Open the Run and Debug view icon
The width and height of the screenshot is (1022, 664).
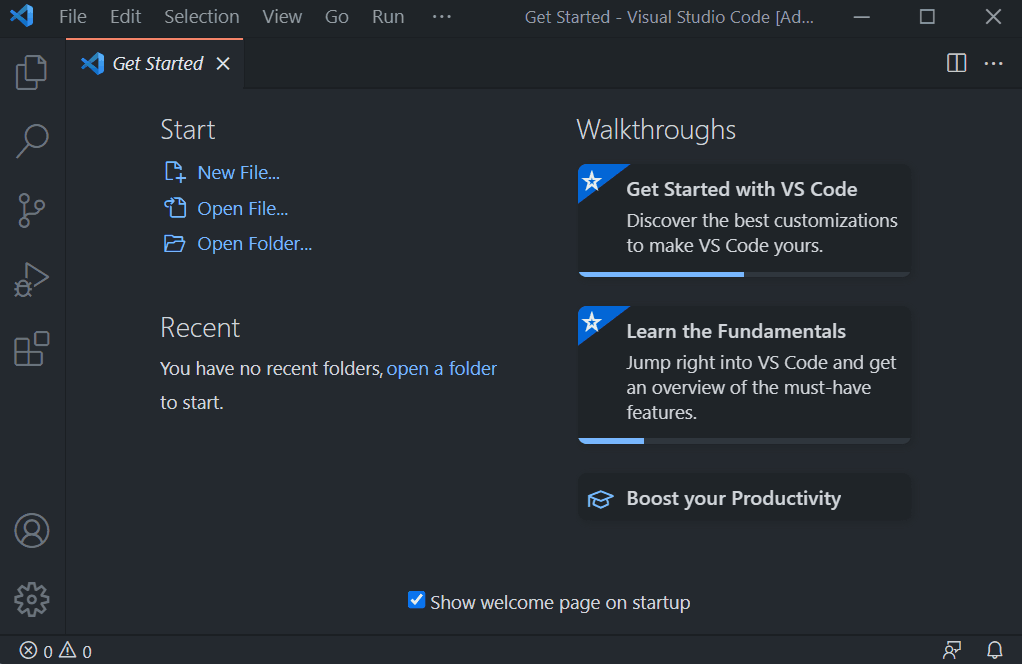click(31, 280)
